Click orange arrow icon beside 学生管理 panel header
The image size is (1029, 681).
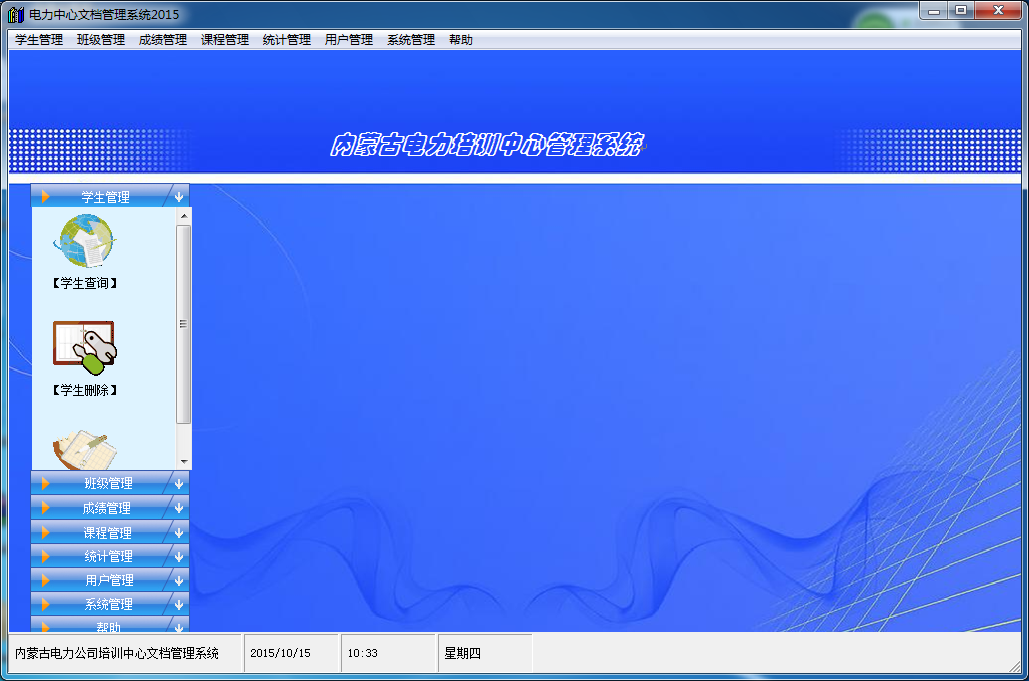[x=45, y=197]
